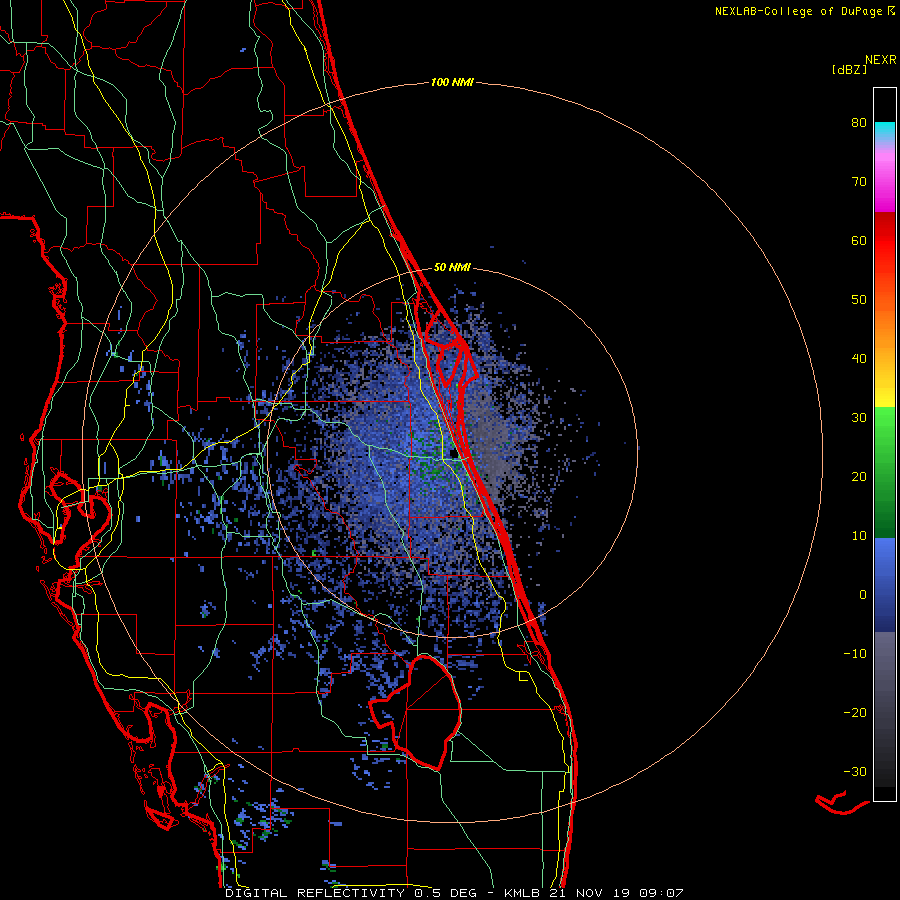The width and height of the screenshot is (900, 900).
Task: Select the 80 dBZ scale value
Action: (859, 123)
